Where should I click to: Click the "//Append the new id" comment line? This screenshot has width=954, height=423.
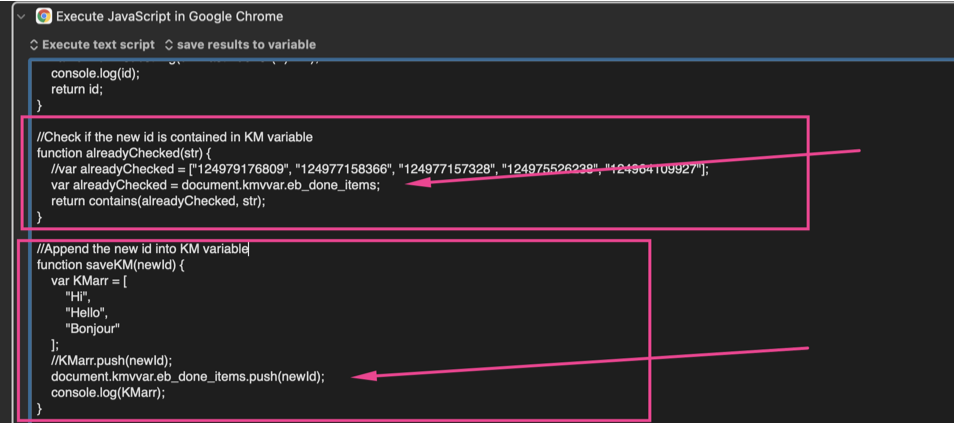pos(142,249)
